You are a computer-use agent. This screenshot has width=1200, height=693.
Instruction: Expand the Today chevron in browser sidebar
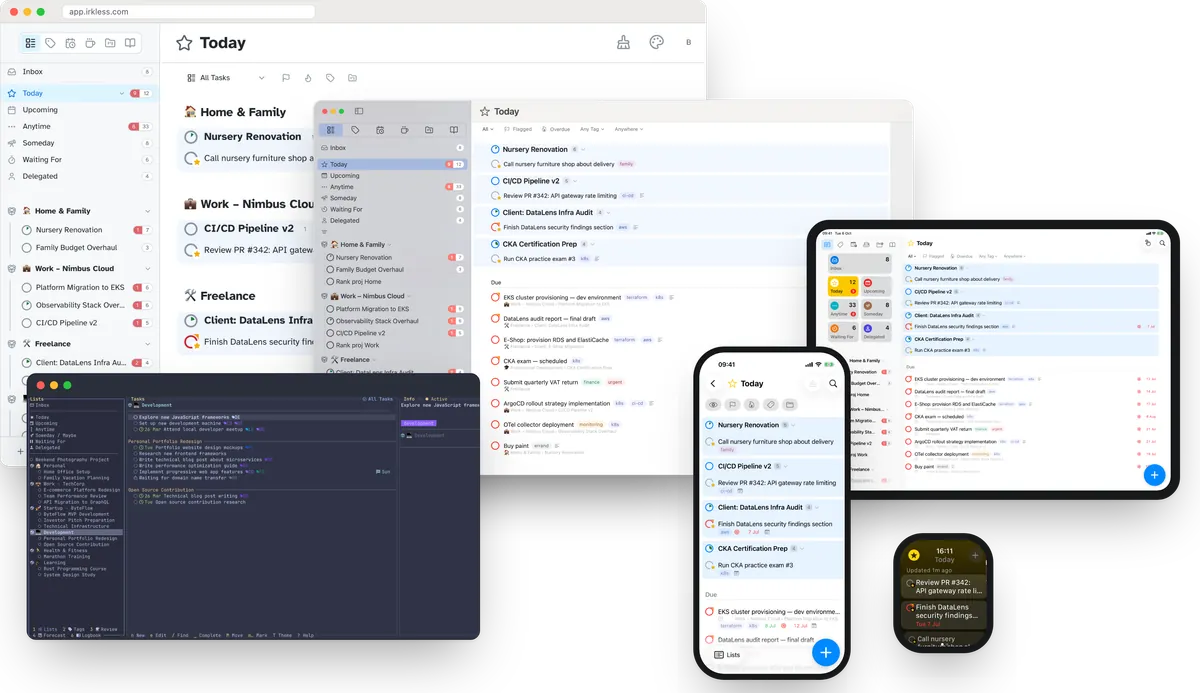121,93
